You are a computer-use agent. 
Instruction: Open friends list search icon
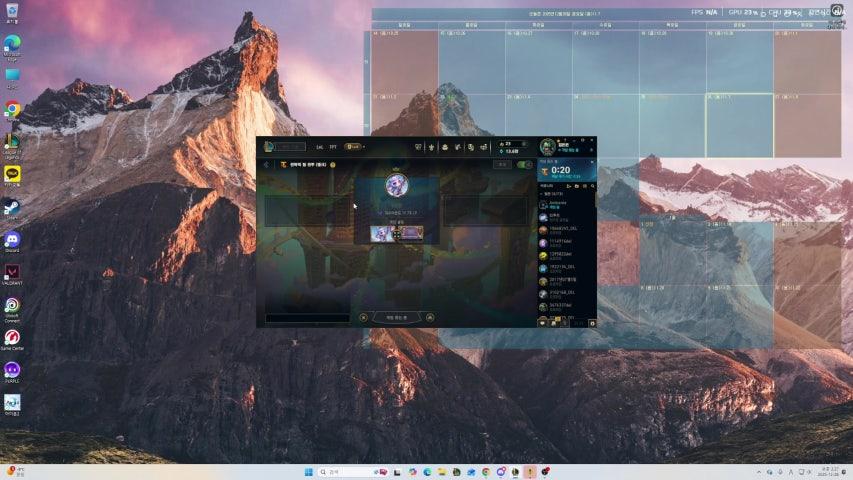(592, 186)
